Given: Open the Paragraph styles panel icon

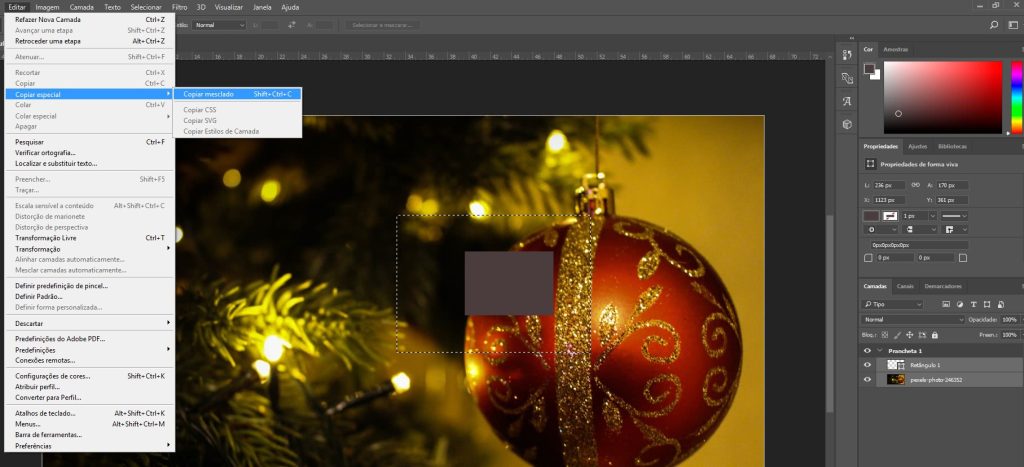Looking at the screenshot, I should click(847, 78).
